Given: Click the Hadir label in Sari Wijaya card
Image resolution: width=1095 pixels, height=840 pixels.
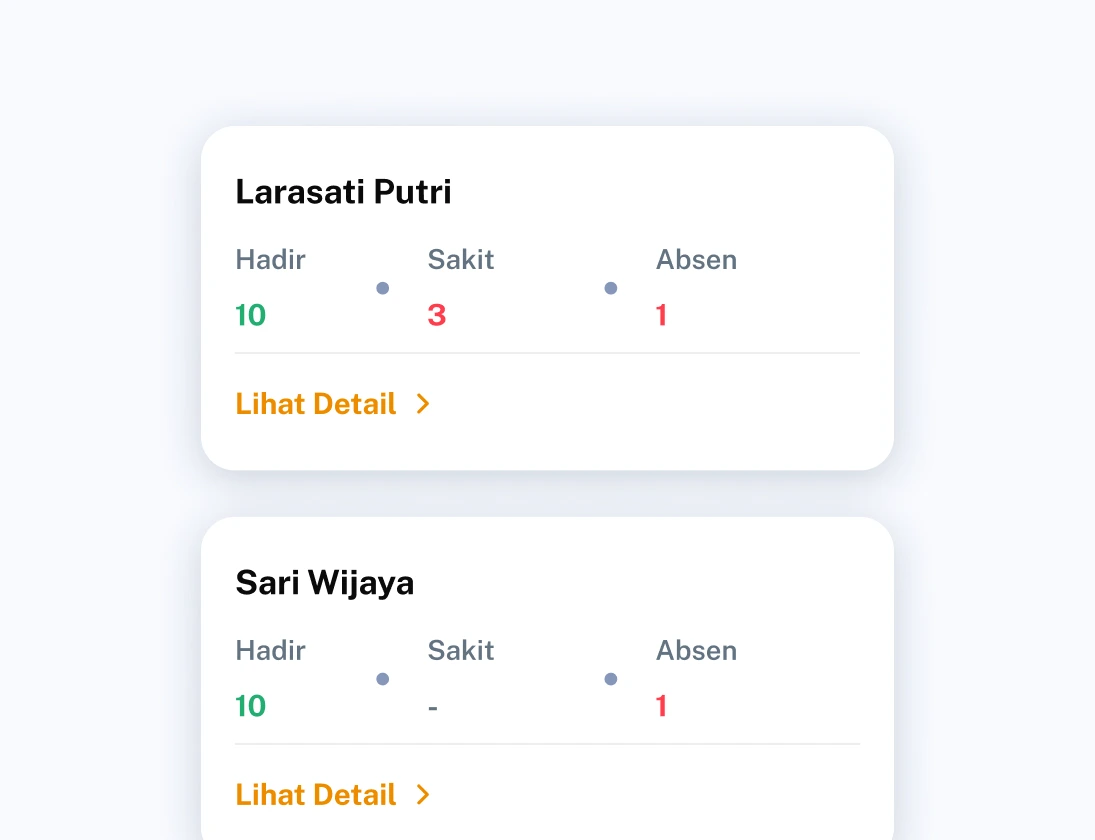Looking at the screenshot, I should pyautogui.click(x=270, y=651).
